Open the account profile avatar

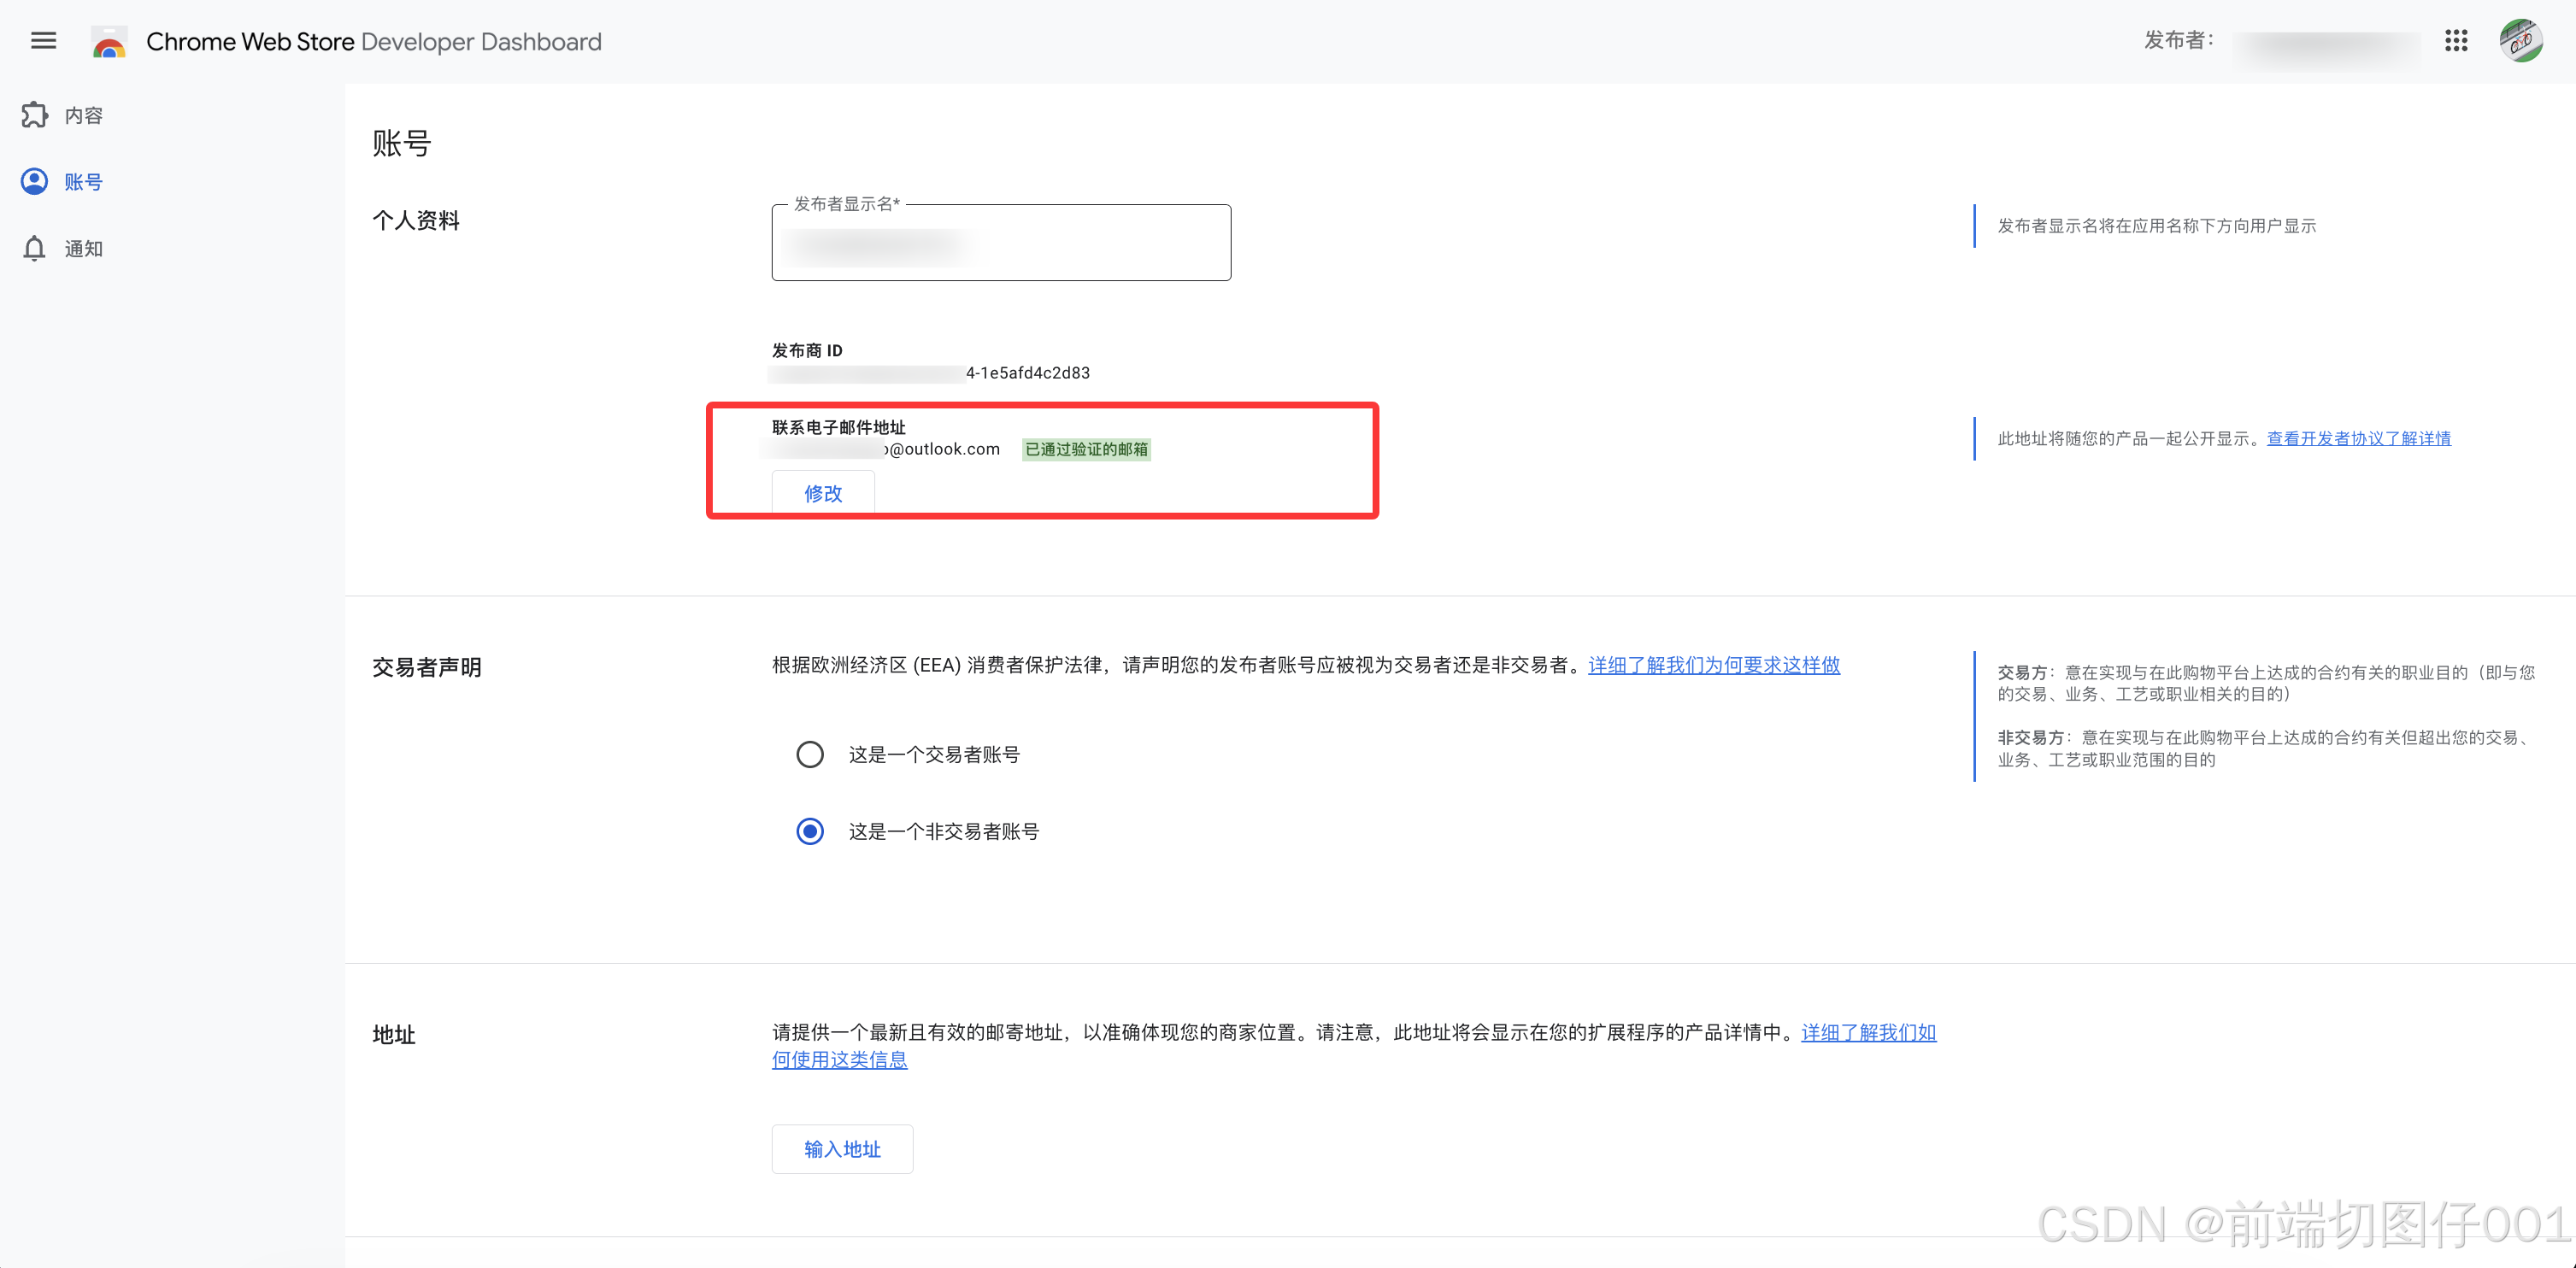2521,41
